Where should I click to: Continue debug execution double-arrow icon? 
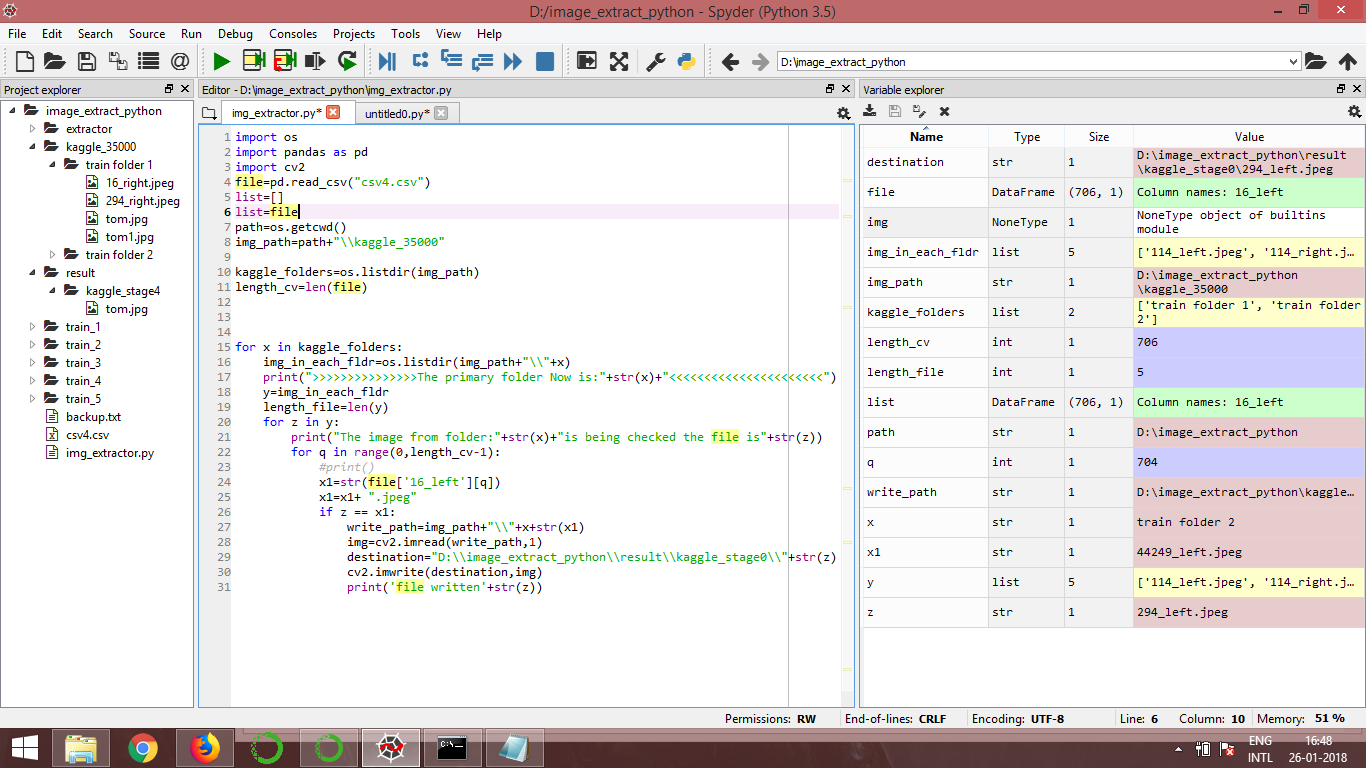[x=513, y=62]
